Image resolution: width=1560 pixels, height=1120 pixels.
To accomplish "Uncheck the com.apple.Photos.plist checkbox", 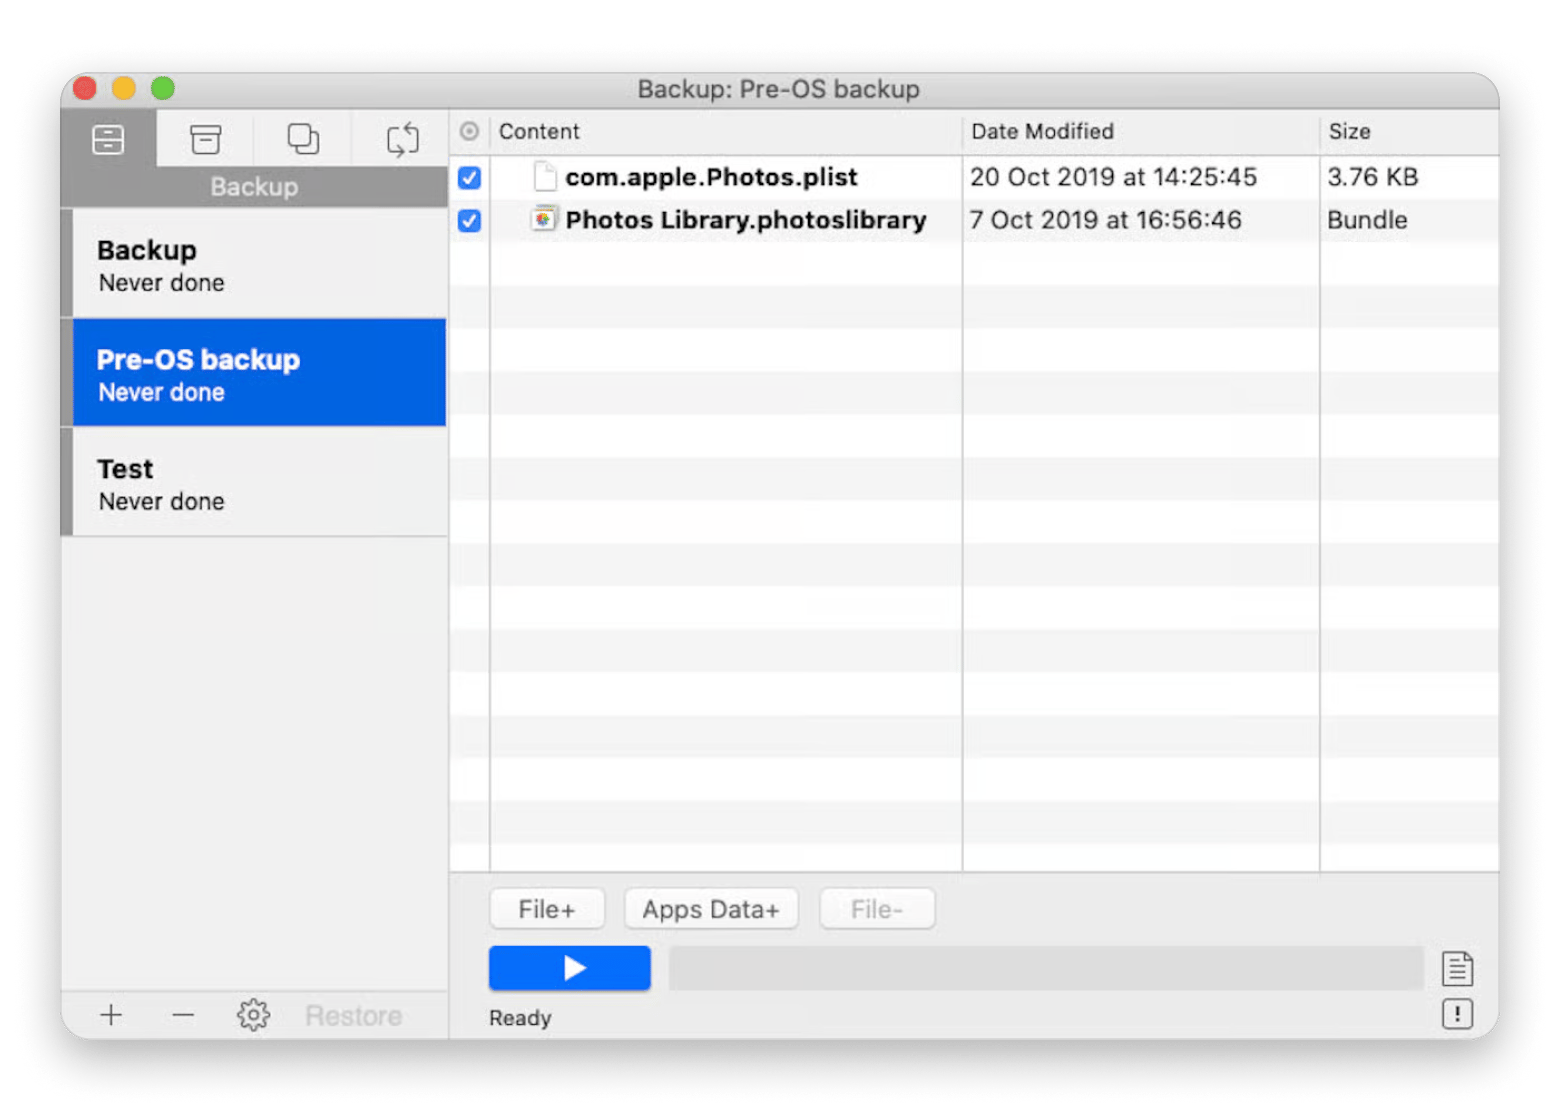I will 469,178.
